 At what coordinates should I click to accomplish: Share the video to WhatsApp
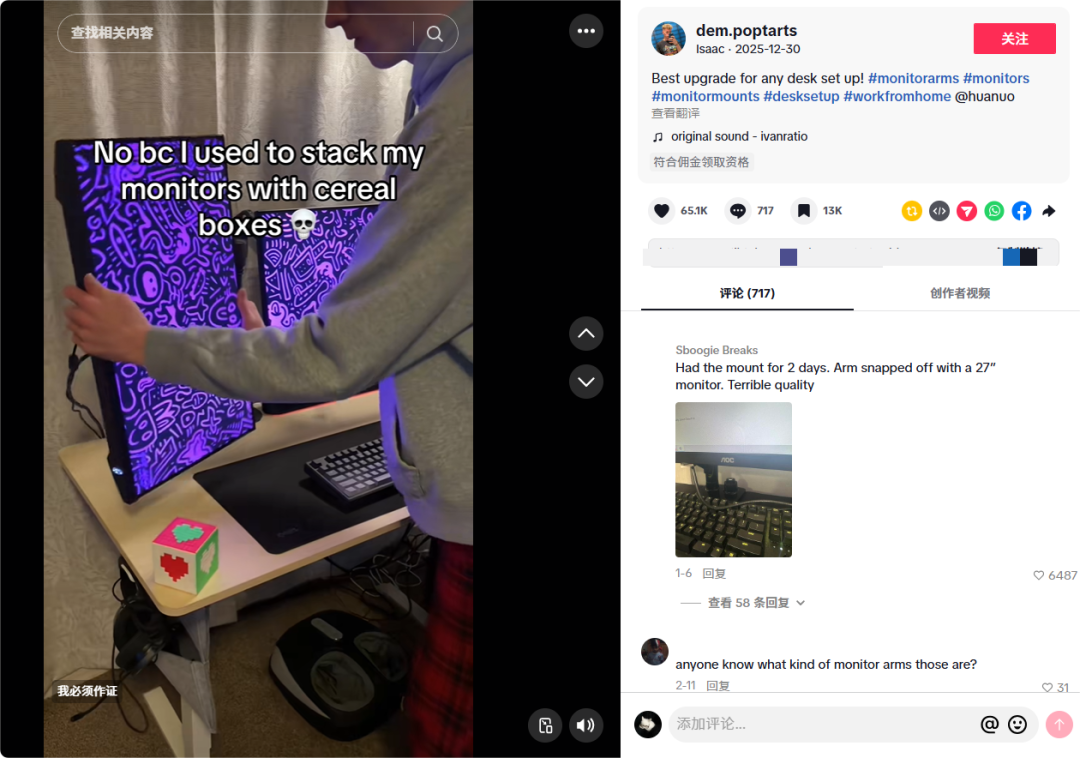[994, 211]
